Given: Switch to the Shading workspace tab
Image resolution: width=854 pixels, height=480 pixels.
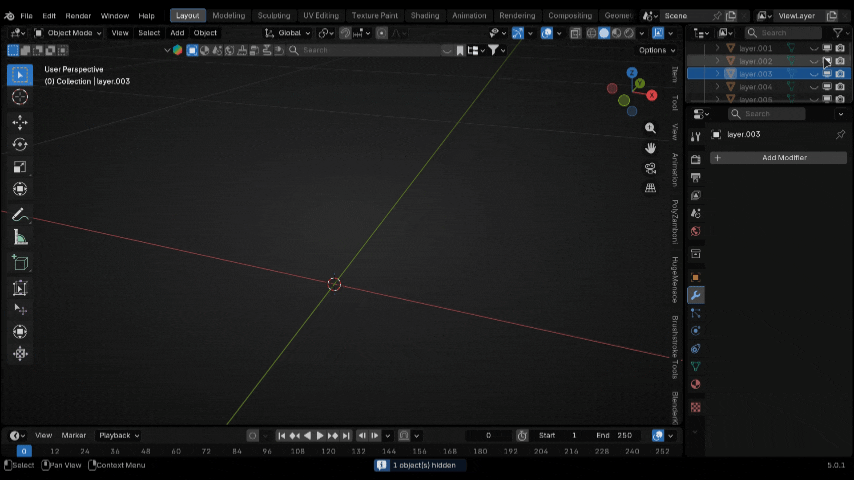Looking at the screenshot, I should click(x=425, y=16).
